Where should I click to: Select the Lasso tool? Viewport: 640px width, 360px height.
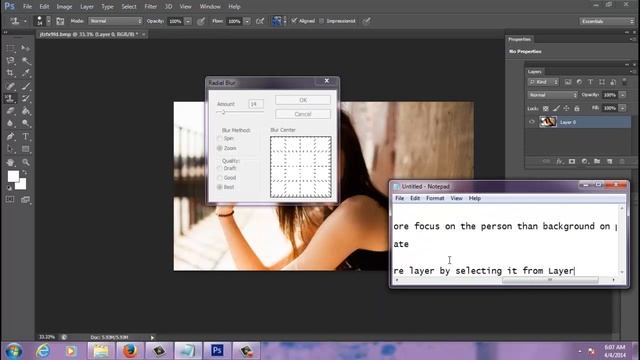click(10, 61)
